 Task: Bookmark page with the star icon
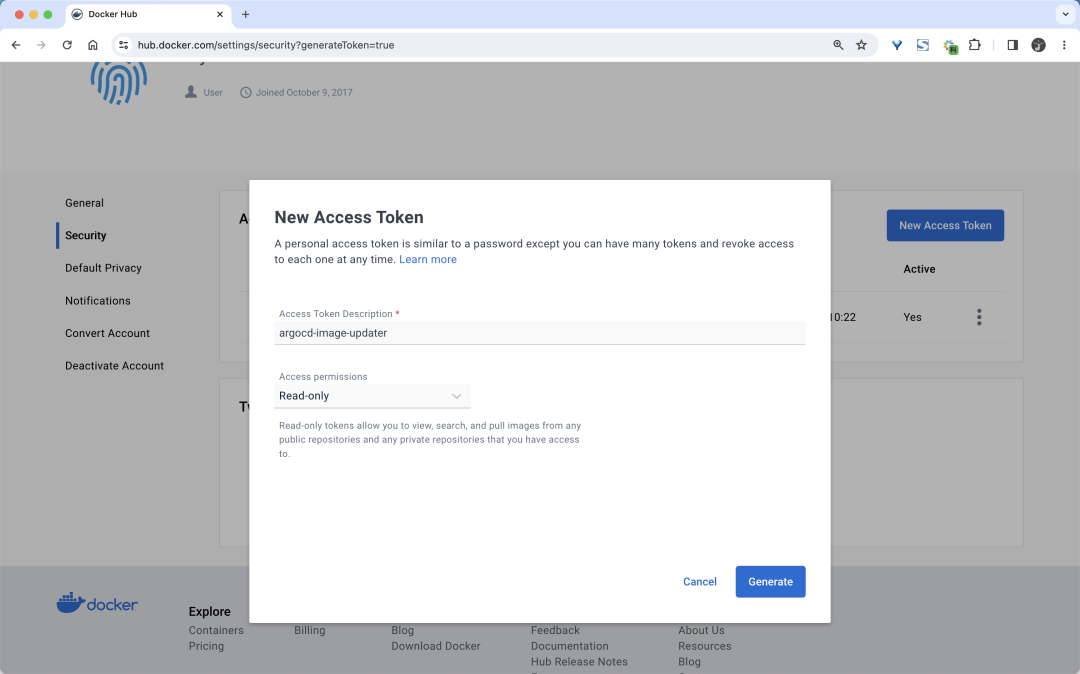pos(861,45)
